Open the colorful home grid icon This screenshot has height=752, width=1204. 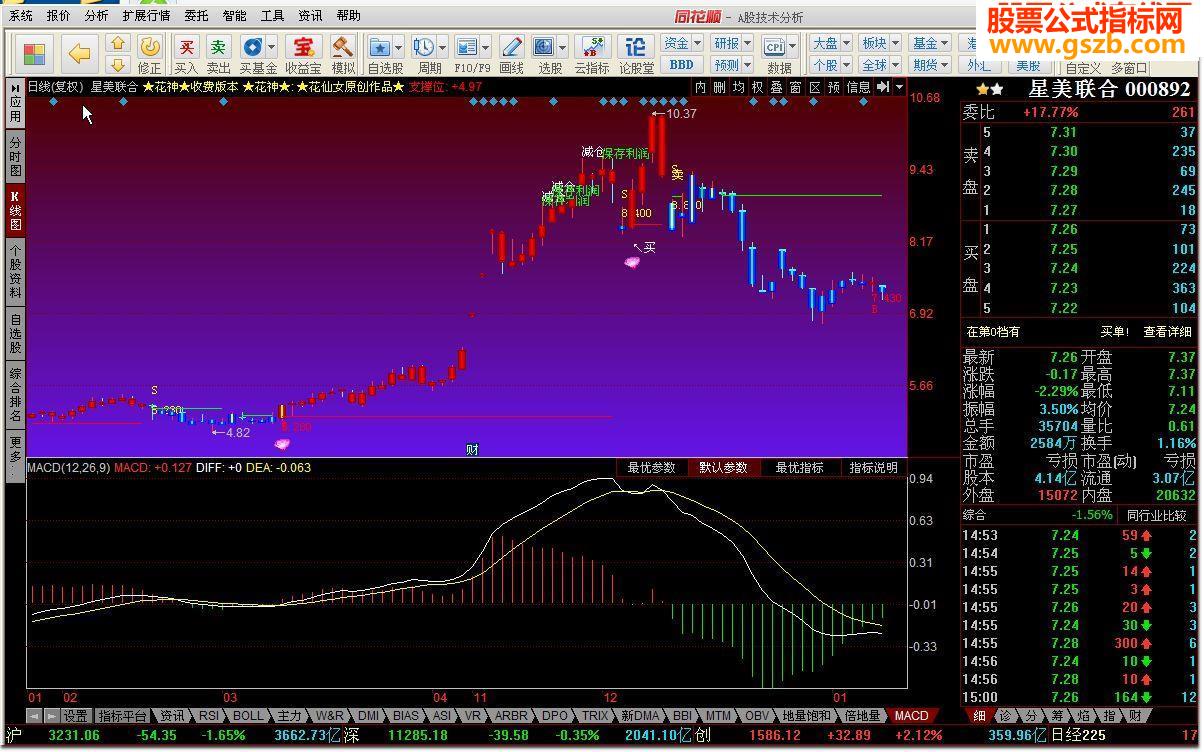click(35, 54)
